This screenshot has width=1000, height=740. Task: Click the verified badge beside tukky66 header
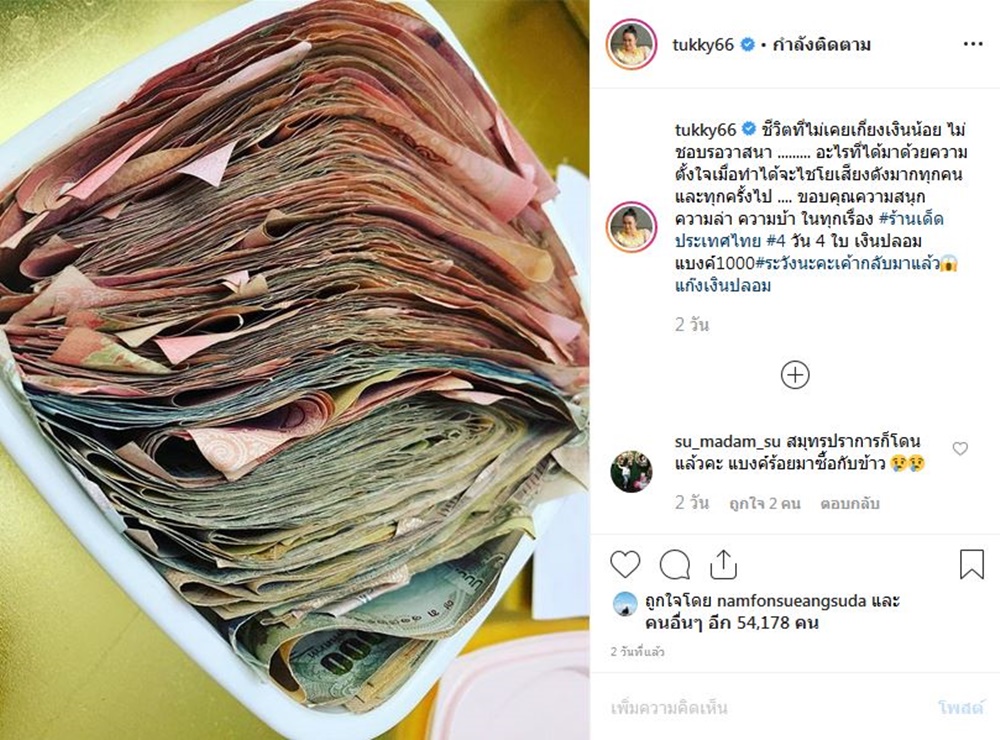point(747,45)
